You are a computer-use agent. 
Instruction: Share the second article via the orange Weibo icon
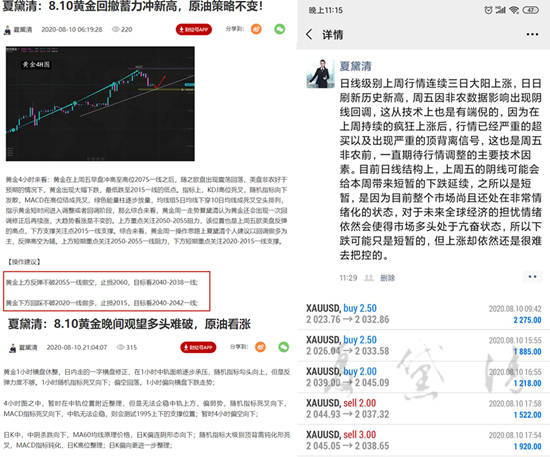pos(260,347)
